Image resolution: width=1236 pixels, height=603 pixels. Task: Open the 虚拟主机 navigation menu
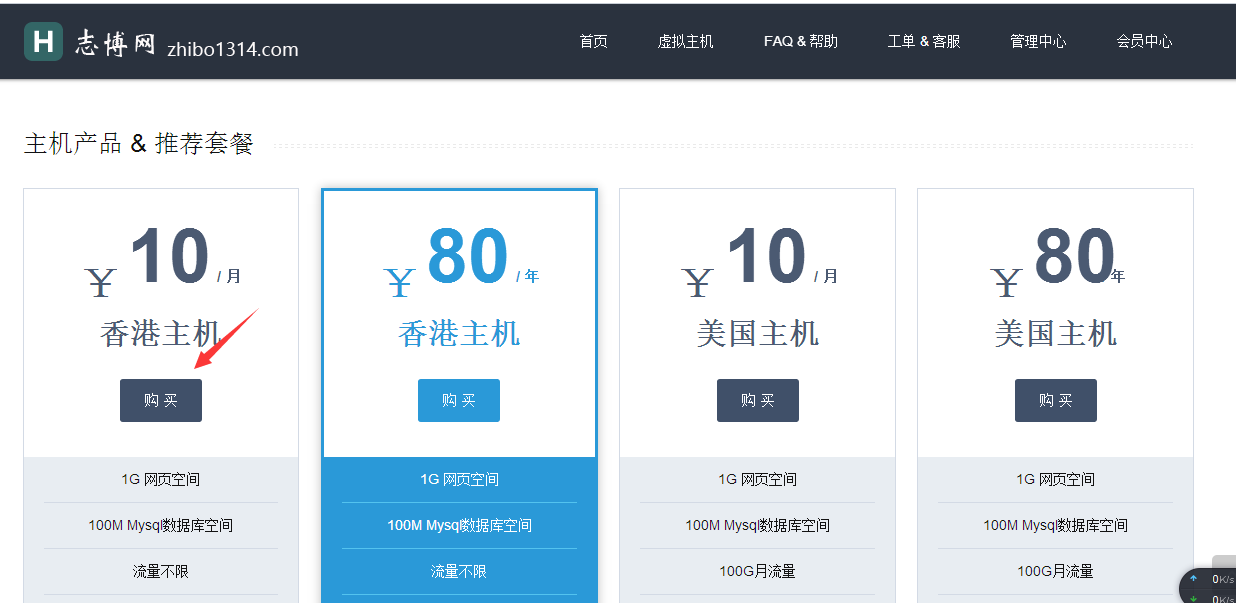(685, 41)
